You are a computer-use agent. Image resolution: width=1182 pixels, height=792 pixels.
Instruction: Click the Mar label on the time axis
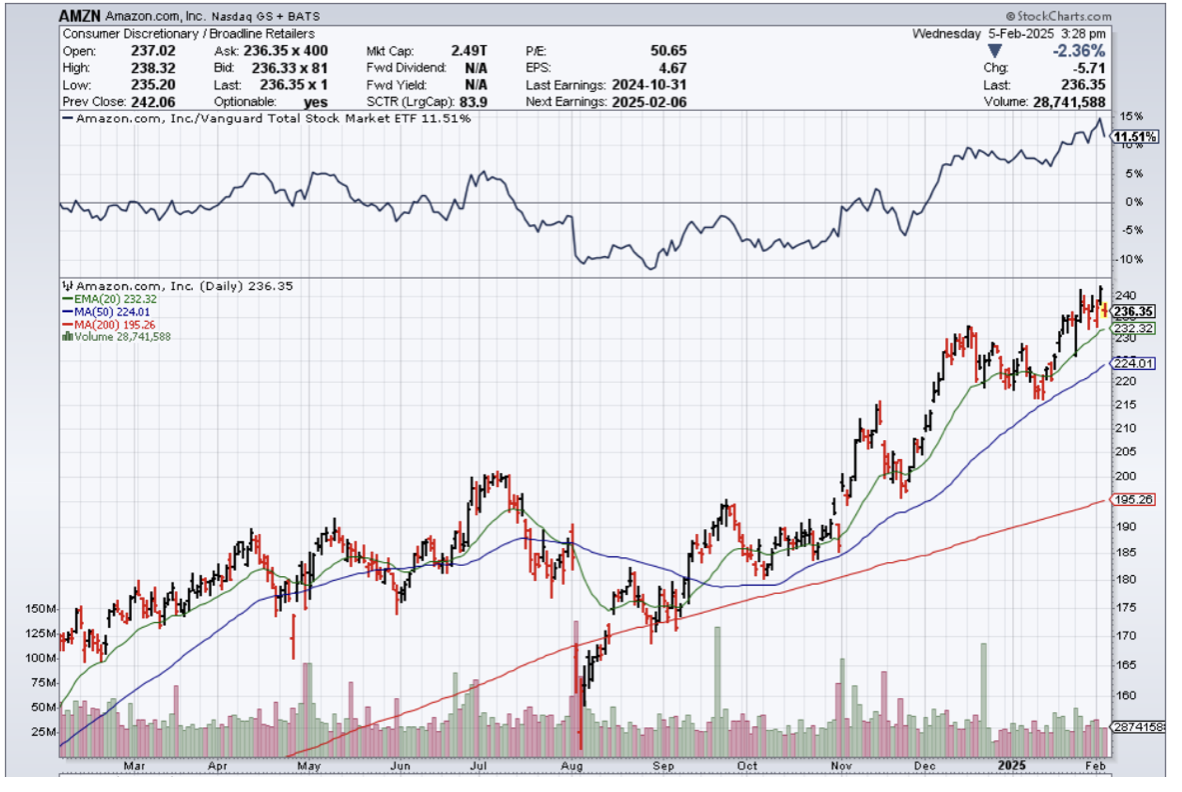134,766
